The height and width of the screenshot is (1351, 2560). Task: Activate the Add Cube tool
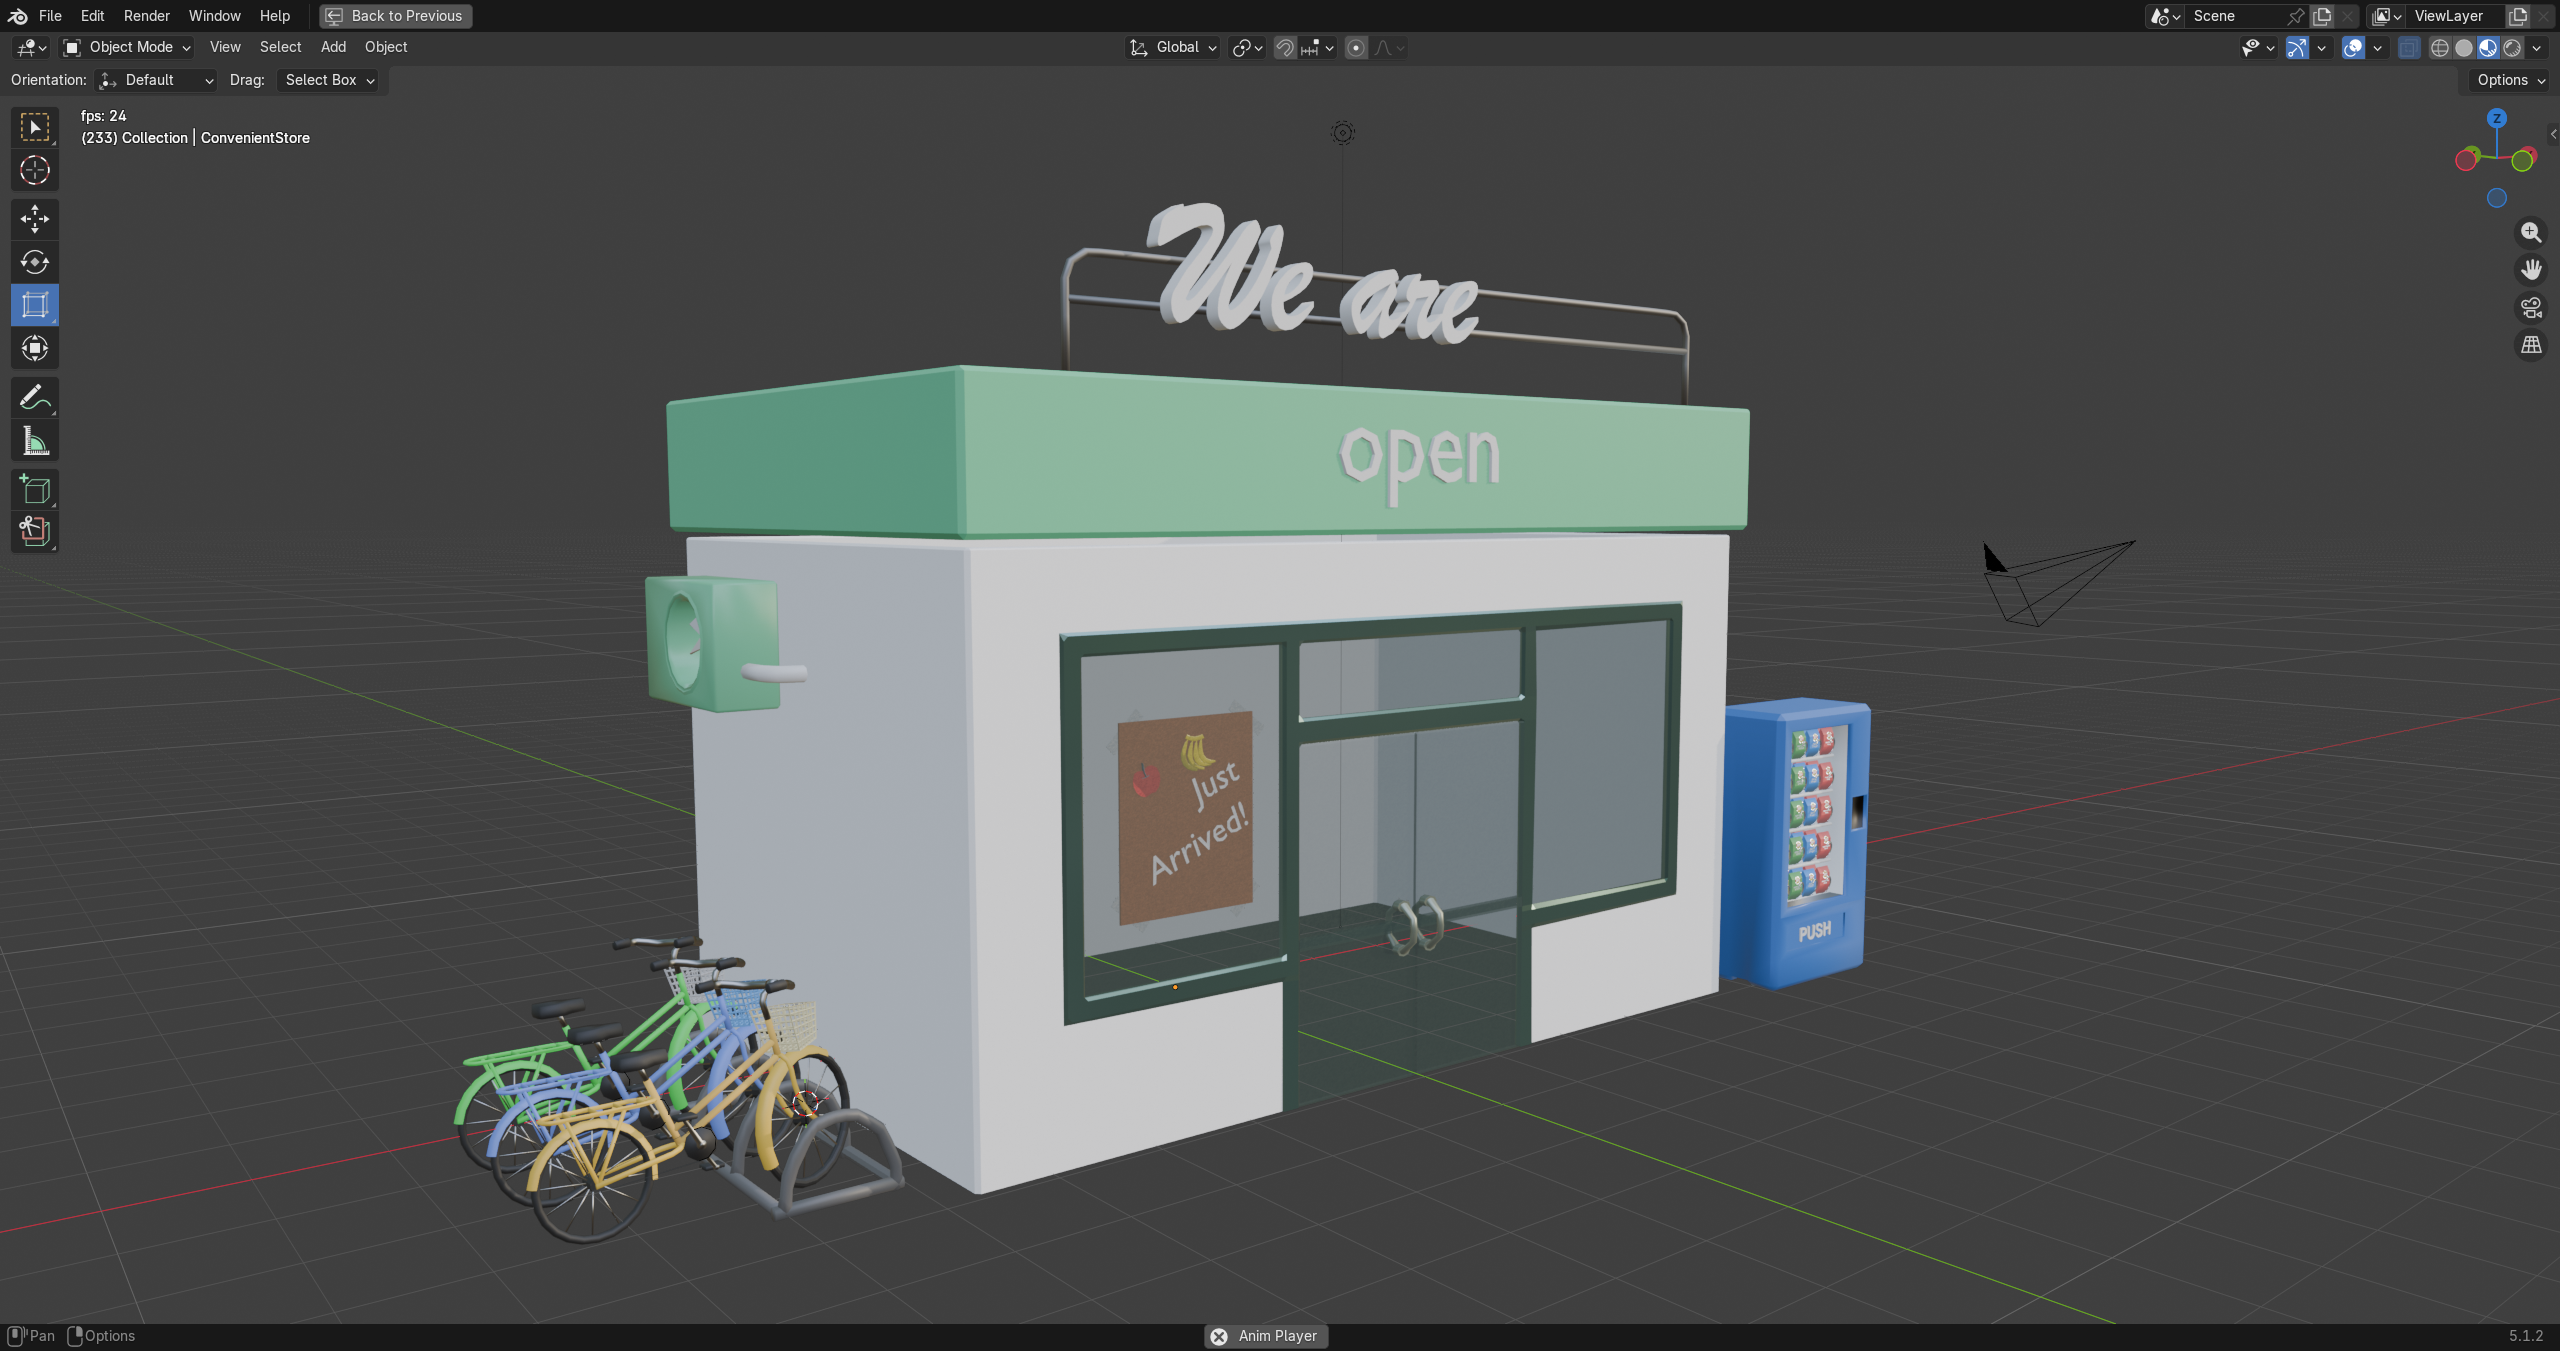[35, 489]
